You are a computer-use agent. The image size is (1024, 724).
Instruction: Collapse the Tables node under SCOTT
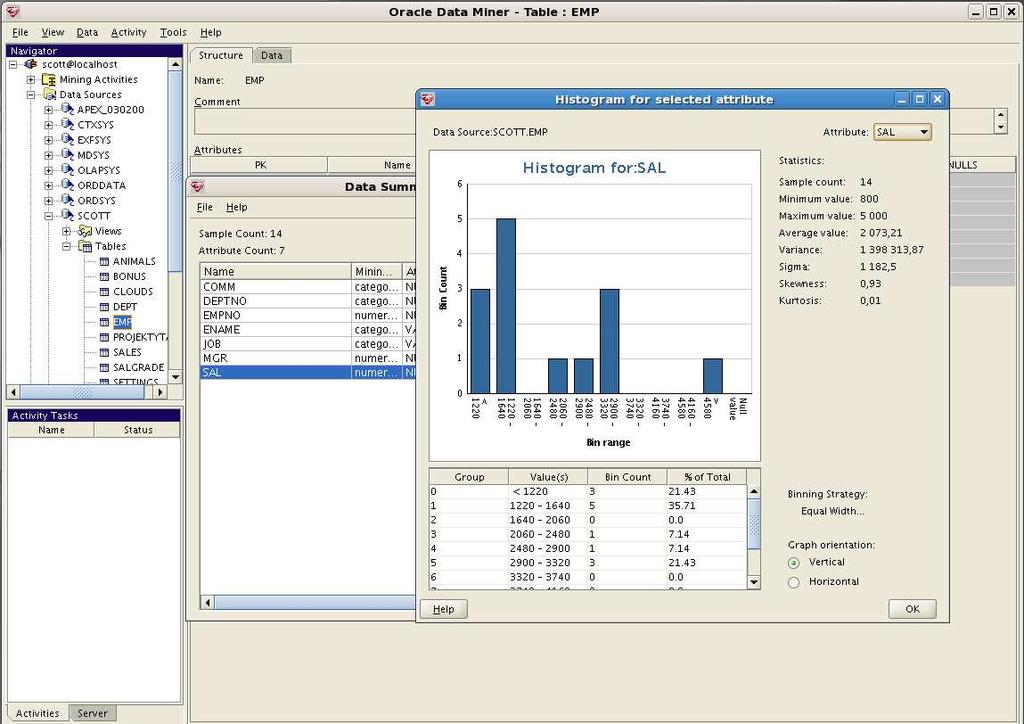[x=67, y=246]
